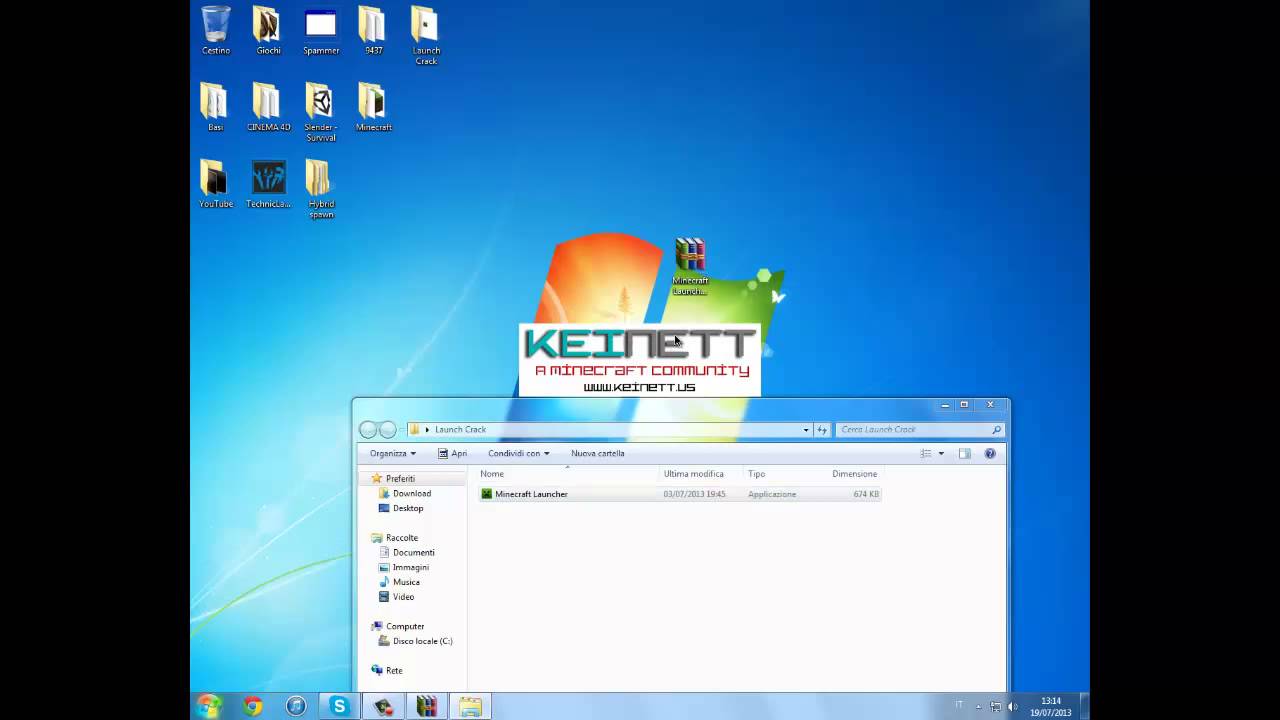This screenshot has height=720, width=1280.
Task: Open the WinRAR taskbar button
Action: (427, 706)
